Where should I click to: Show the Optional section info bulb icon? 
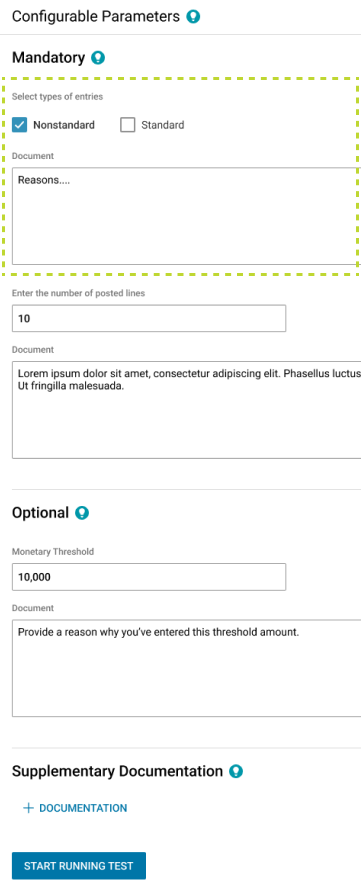[x=82, y=513]
